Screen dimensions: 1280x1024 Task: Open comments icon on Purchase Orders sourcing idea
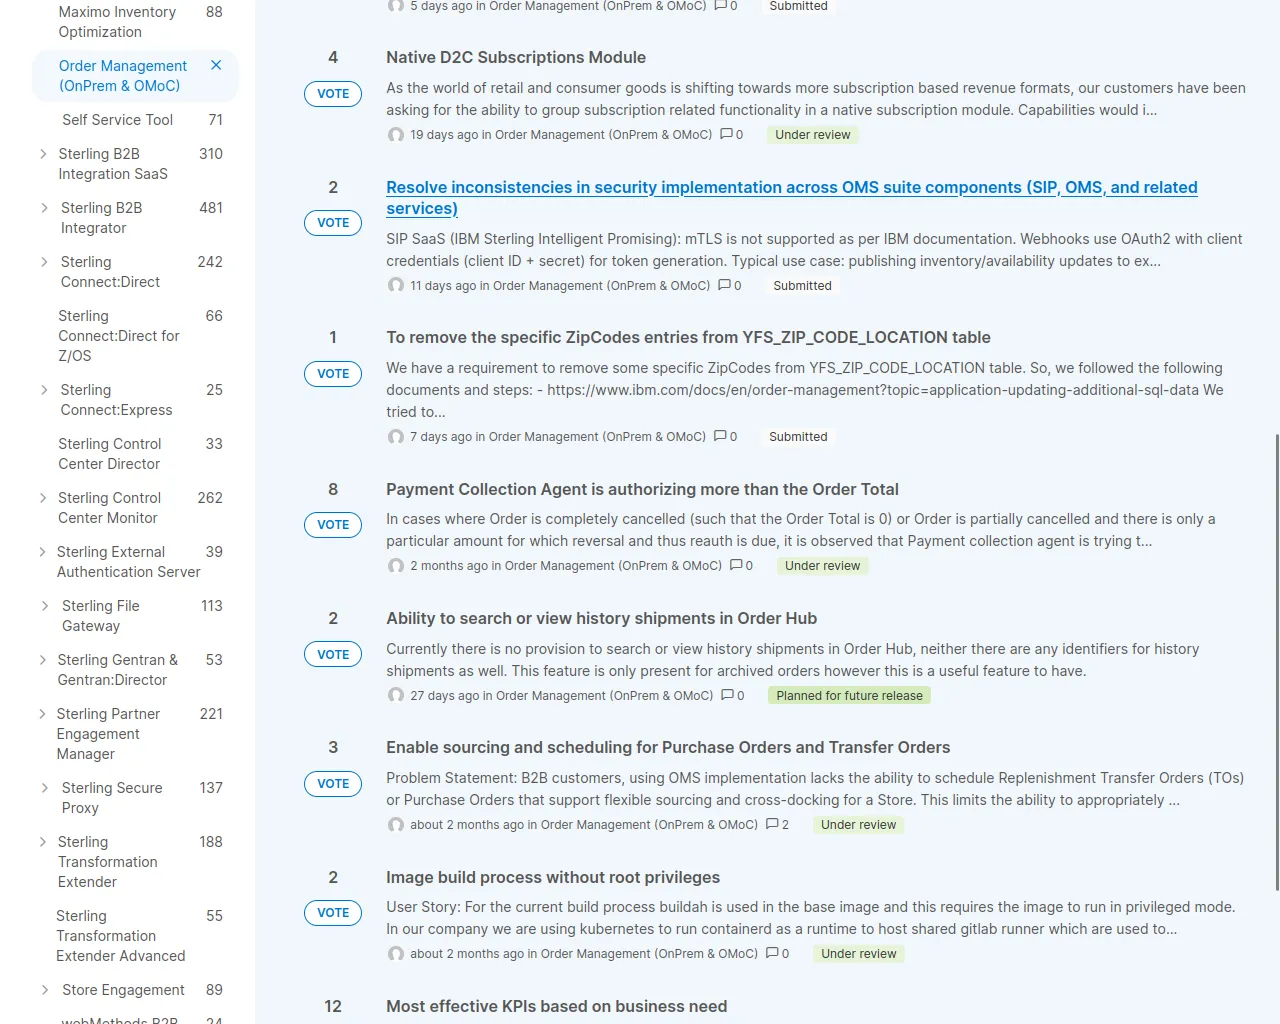[x=777, y=824]
